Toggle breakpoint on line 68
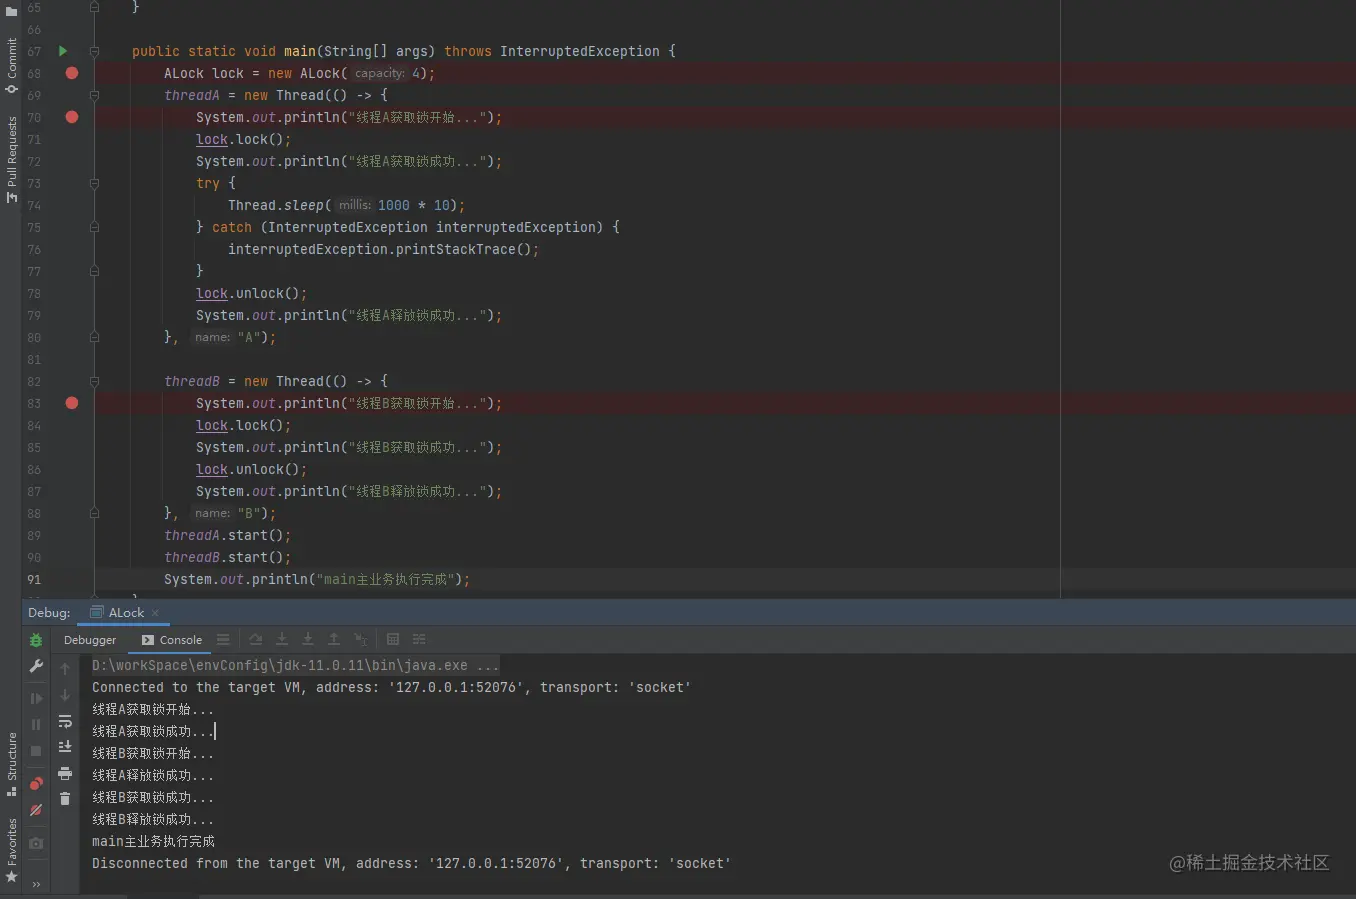This screenshot has height=899, width=1356. tap(72, 73)
